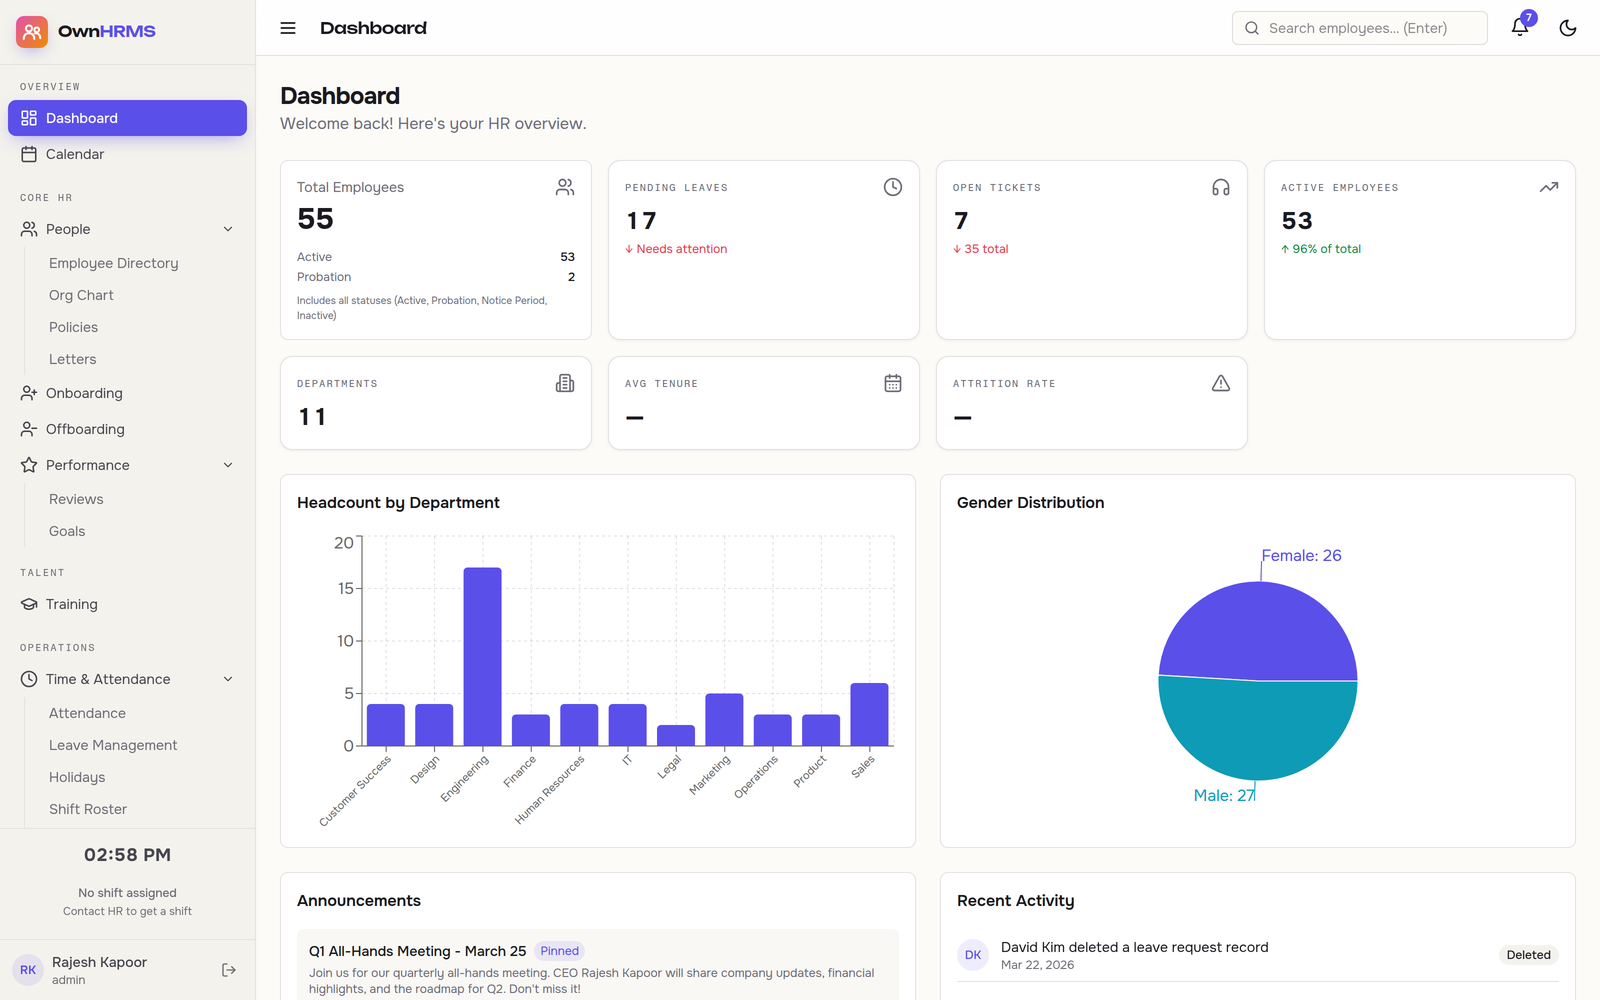
Task: Toggle the hamburger sidebar menu
Action: click(288, 28)
